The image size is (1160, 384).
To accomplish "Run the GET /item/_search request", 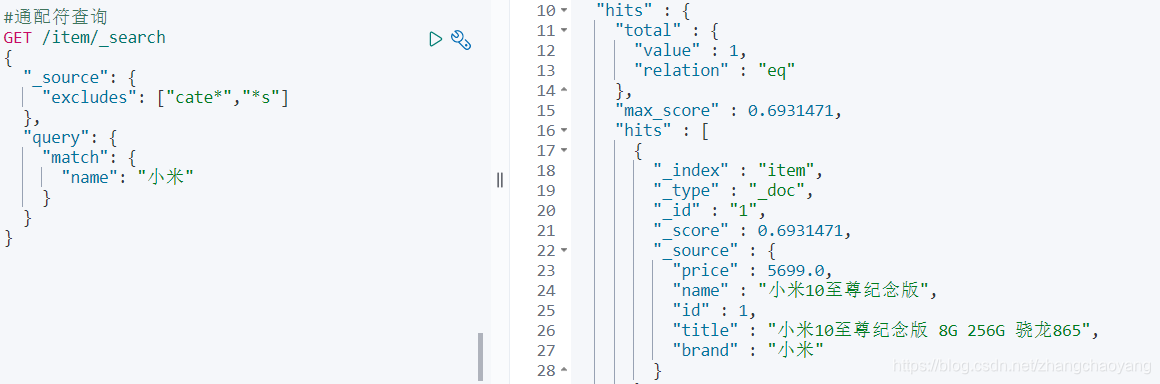I will [x=436, y=39].
